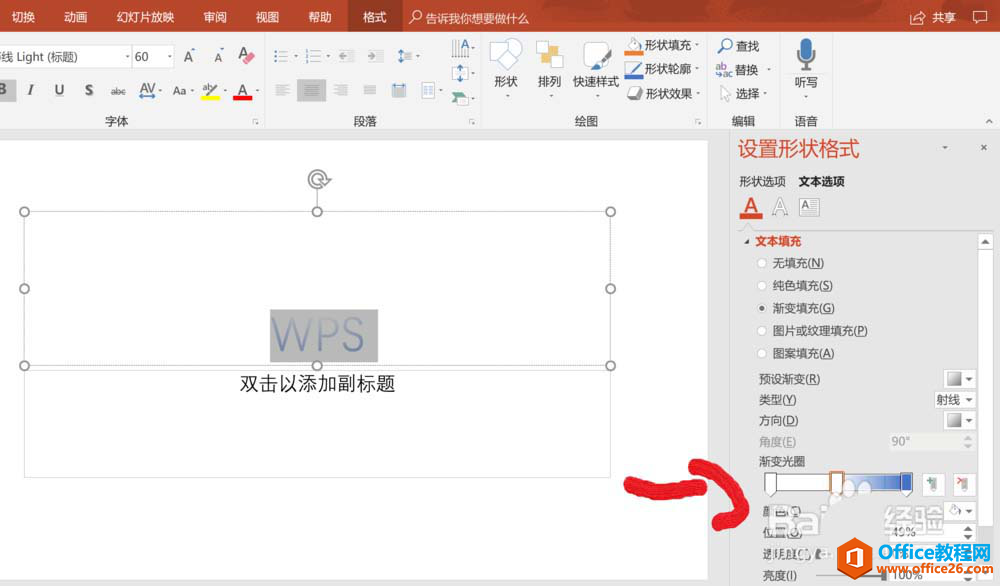Click the add gradient stop icon
1000x586 pixels.
click(933, 484)
